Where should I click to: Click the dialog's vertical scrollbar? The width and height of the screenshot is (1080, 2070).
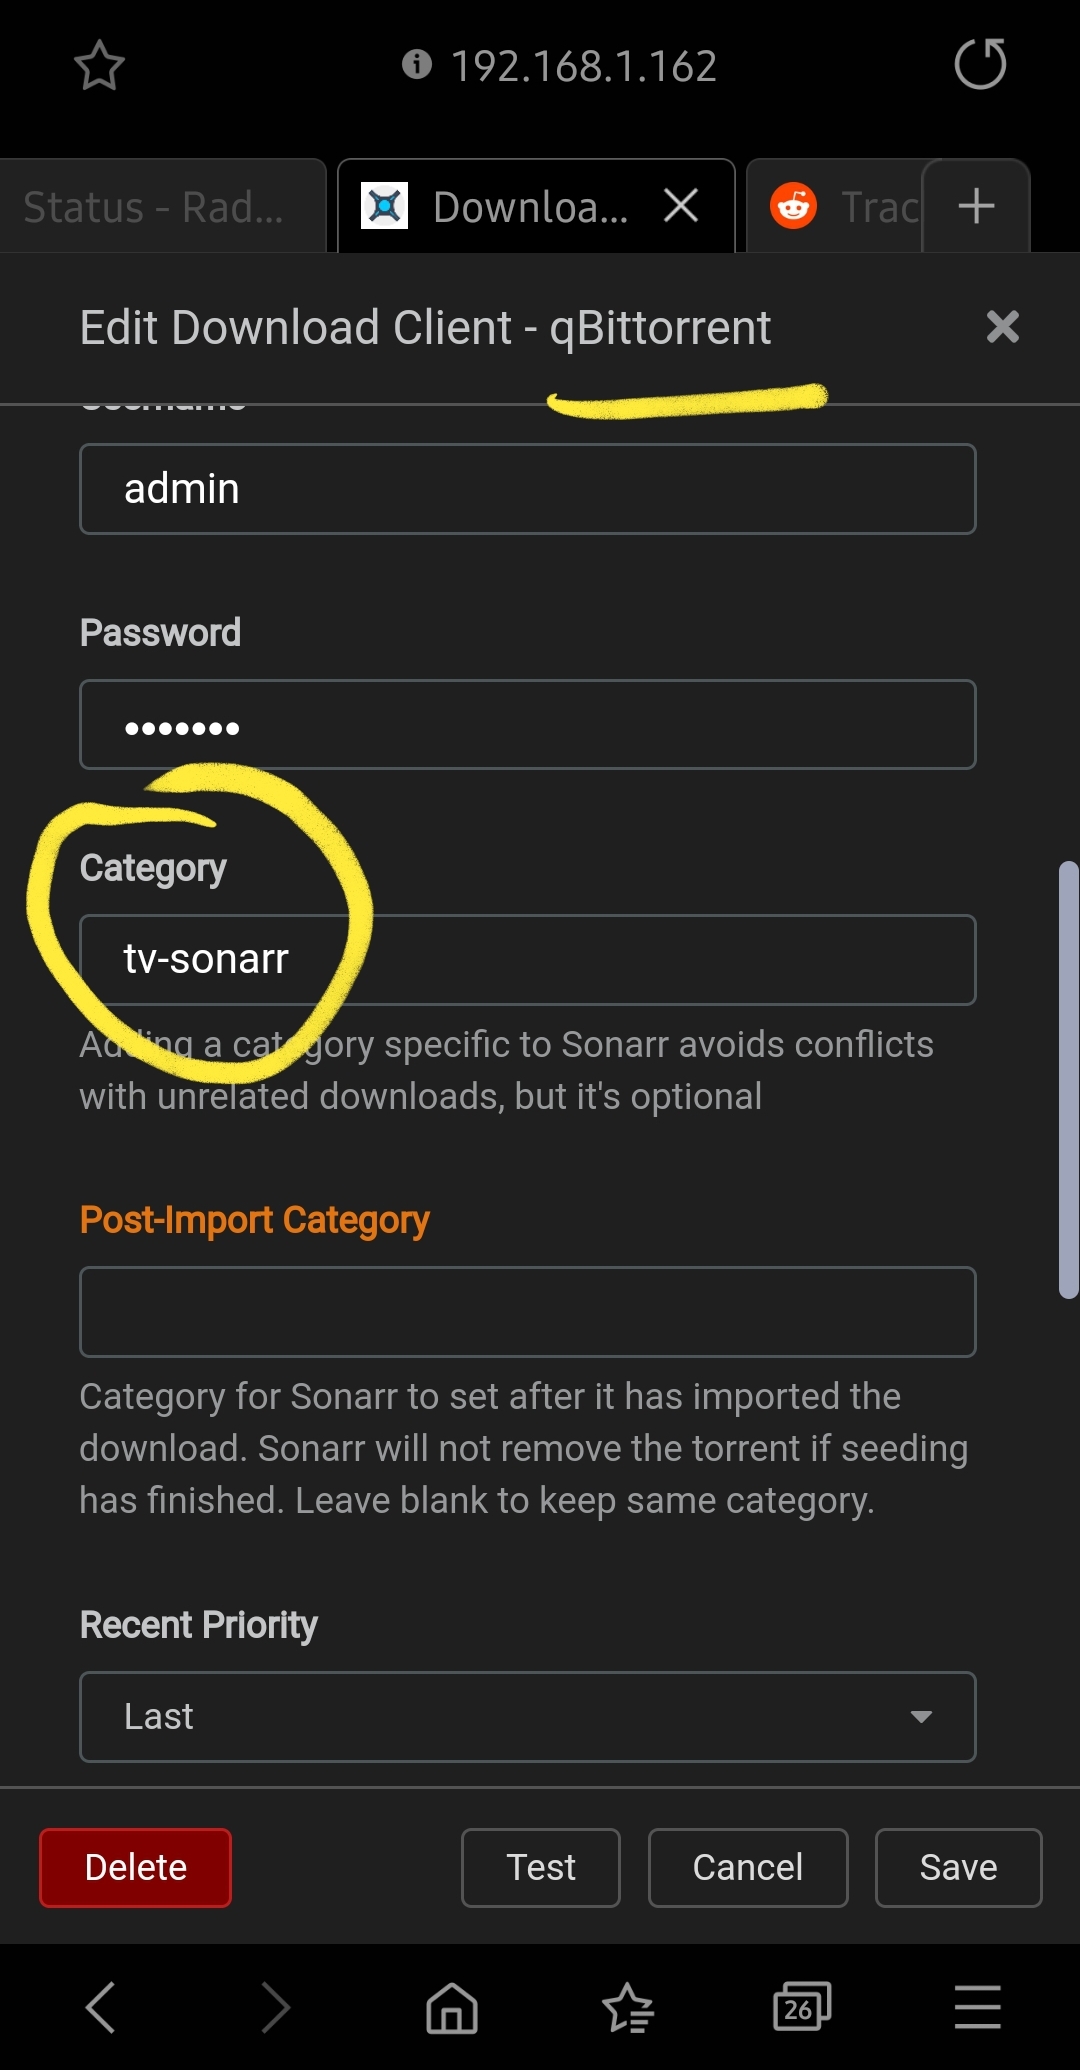1068,1080
